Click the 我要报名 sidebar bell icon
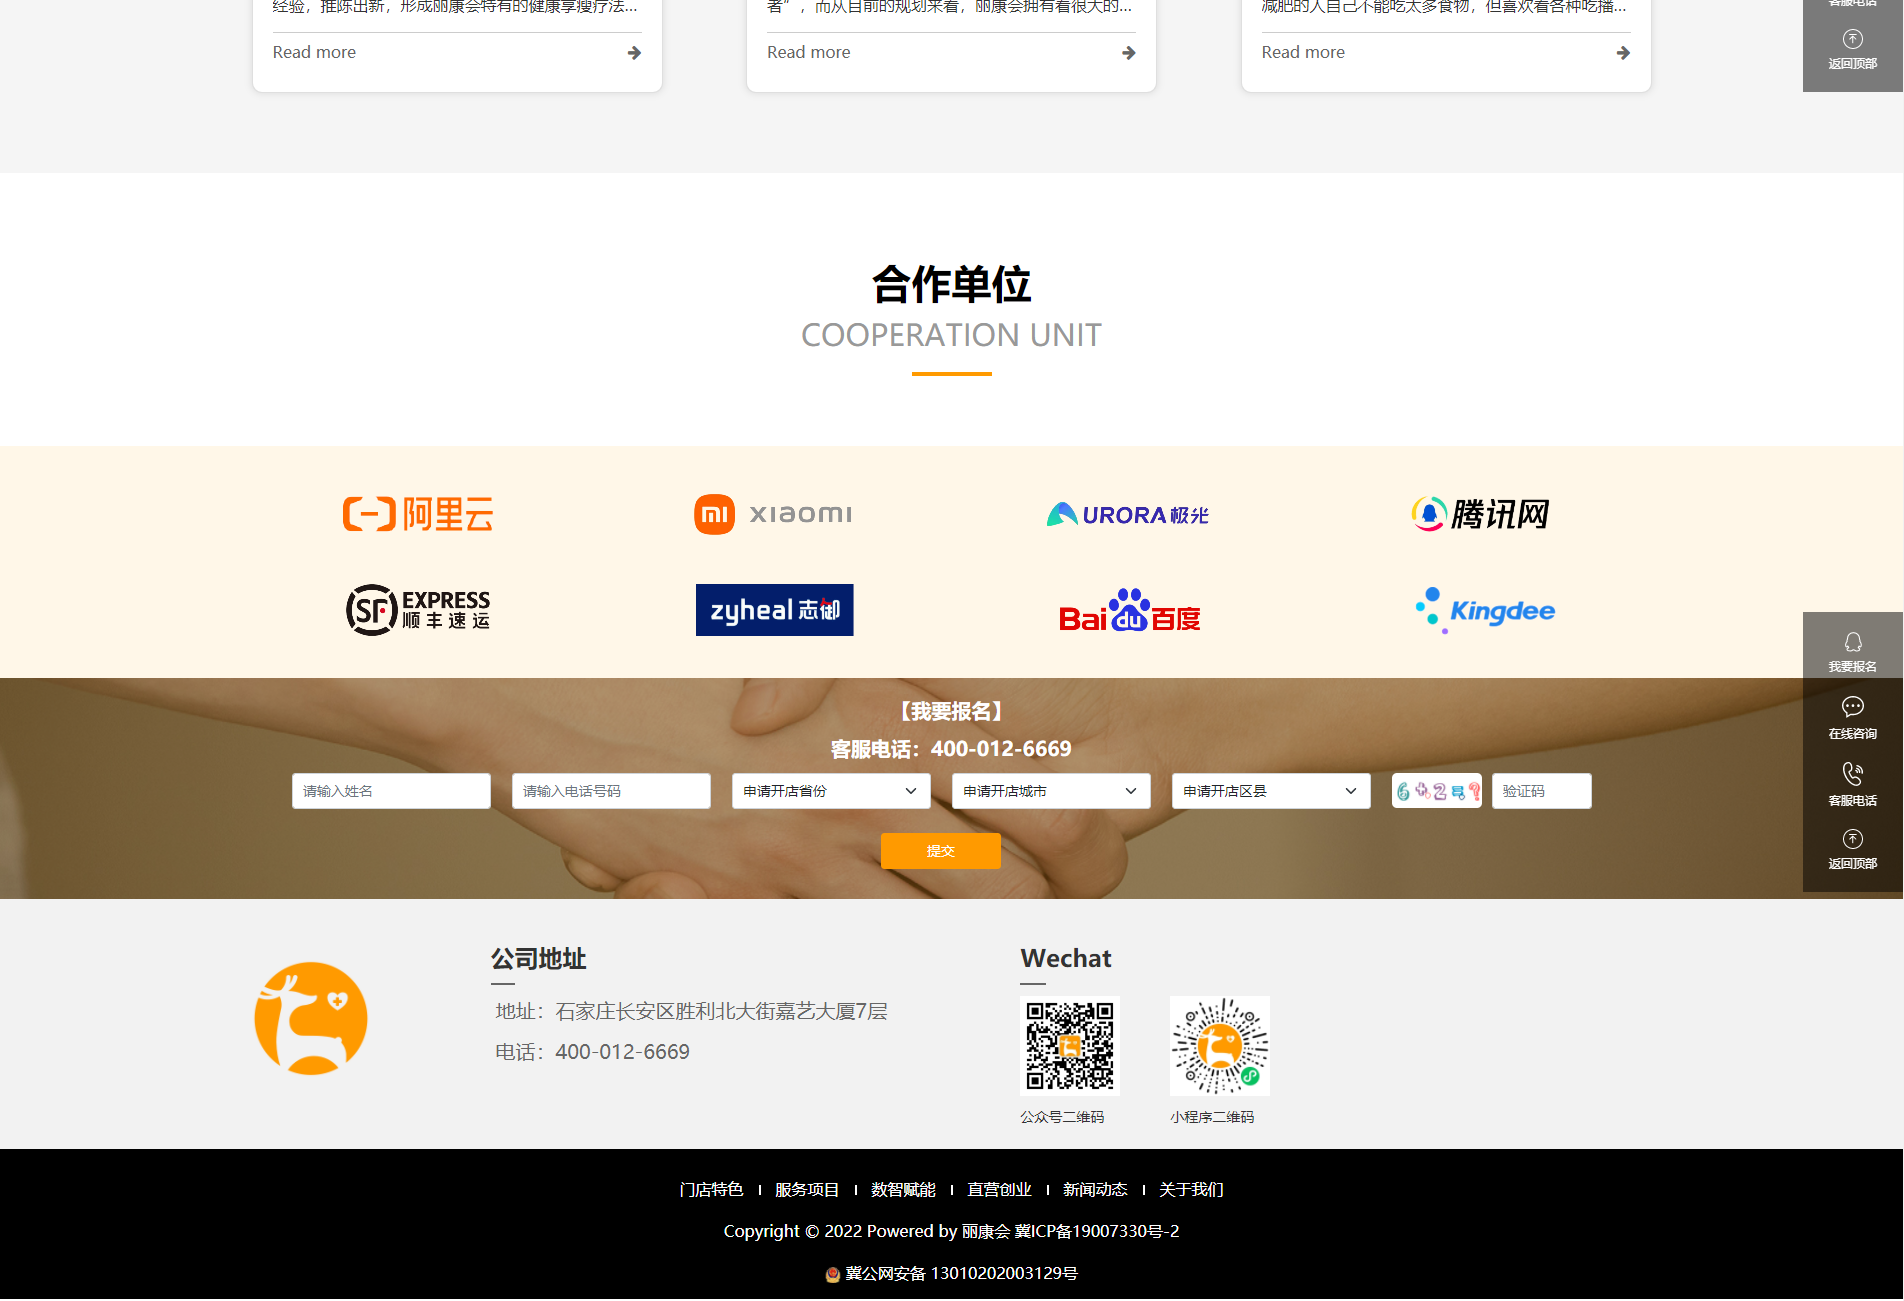 [x=1852, y=643]
